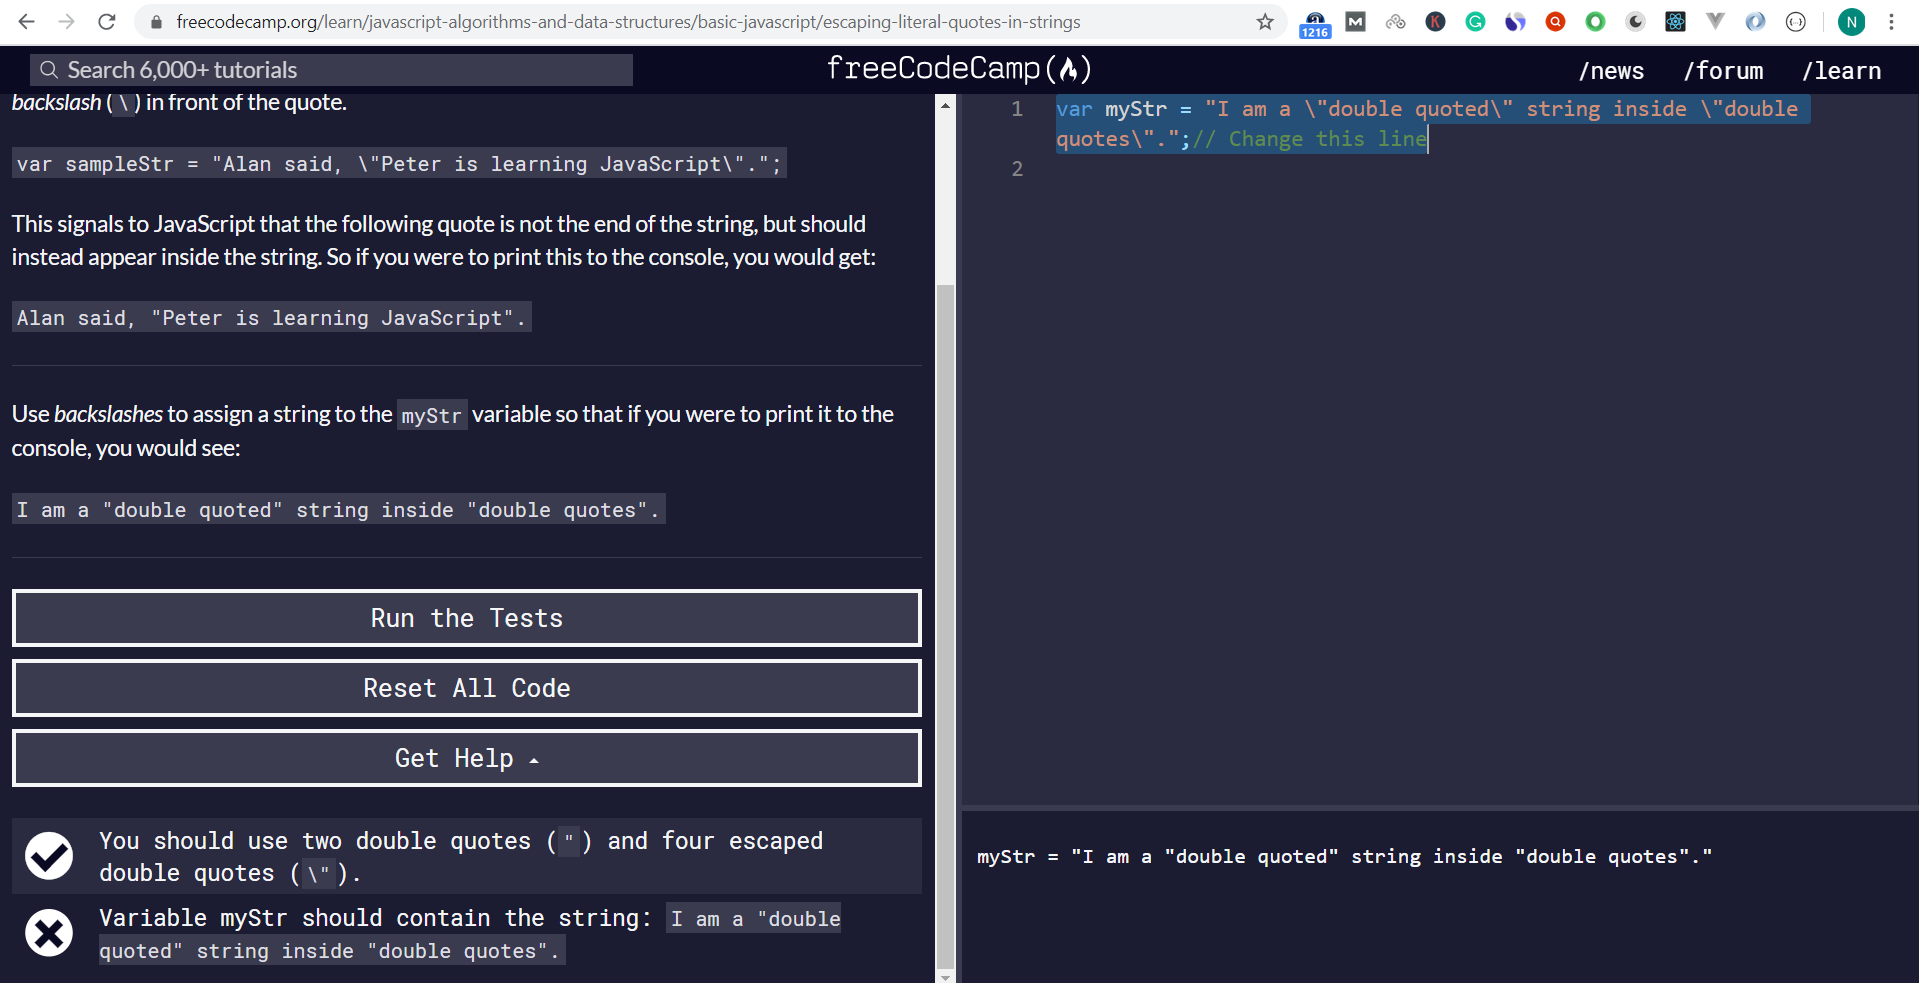The width and height of the screenshot is (1919, 983).
Task: Focus the Search 6,000+ tutorials field
Action: tap(331, 70)
